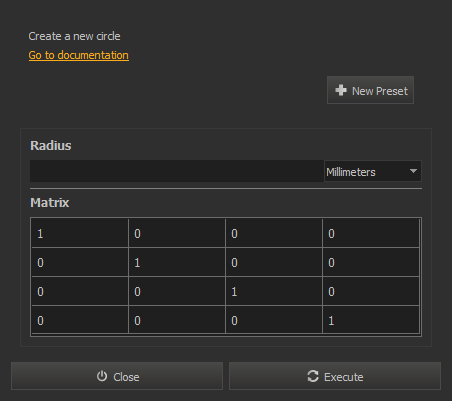
Task: Select matrix cell row one column one
Action: (80, 233)
